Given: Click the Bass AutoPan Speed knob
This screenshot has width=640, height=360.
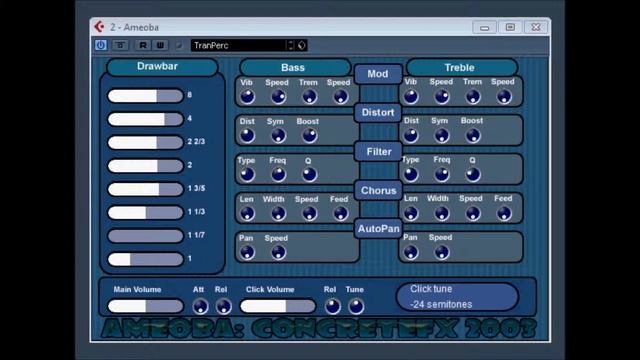Looking at the screenshot, I should [x=278, y=252].
